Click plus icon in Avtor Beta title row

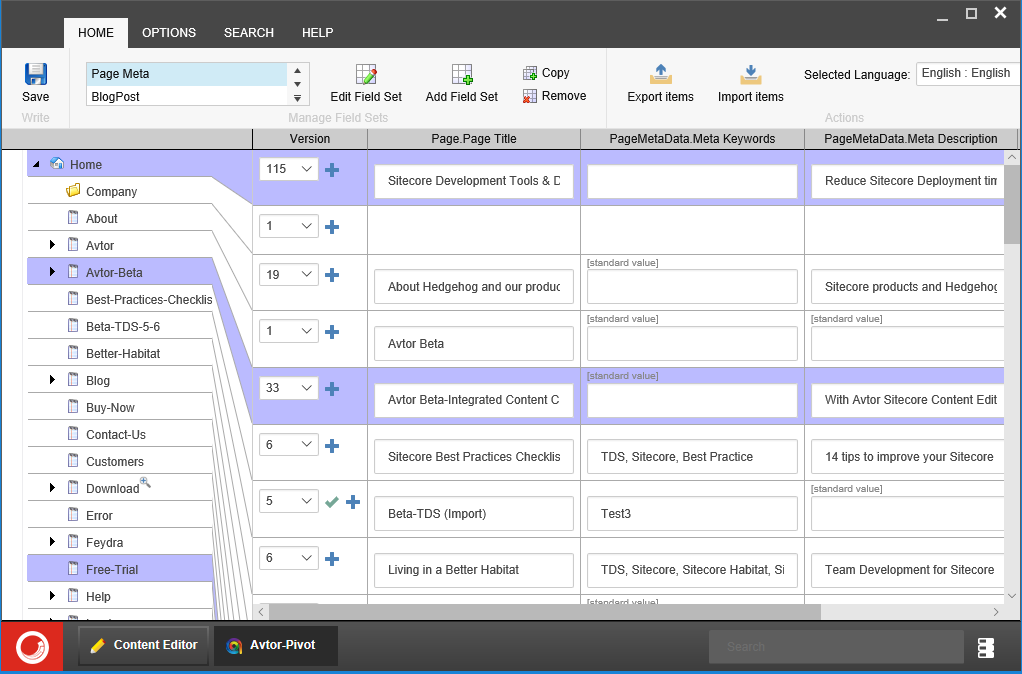pos(332,332)
